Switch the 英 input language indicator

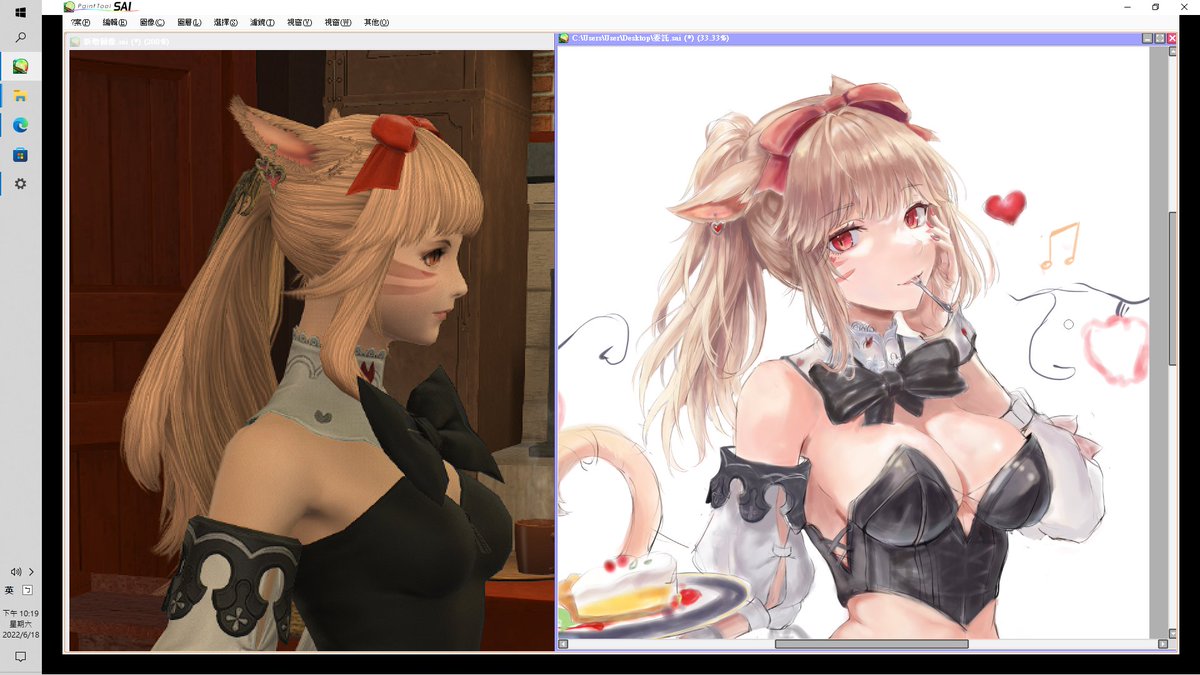click(10, 590)
